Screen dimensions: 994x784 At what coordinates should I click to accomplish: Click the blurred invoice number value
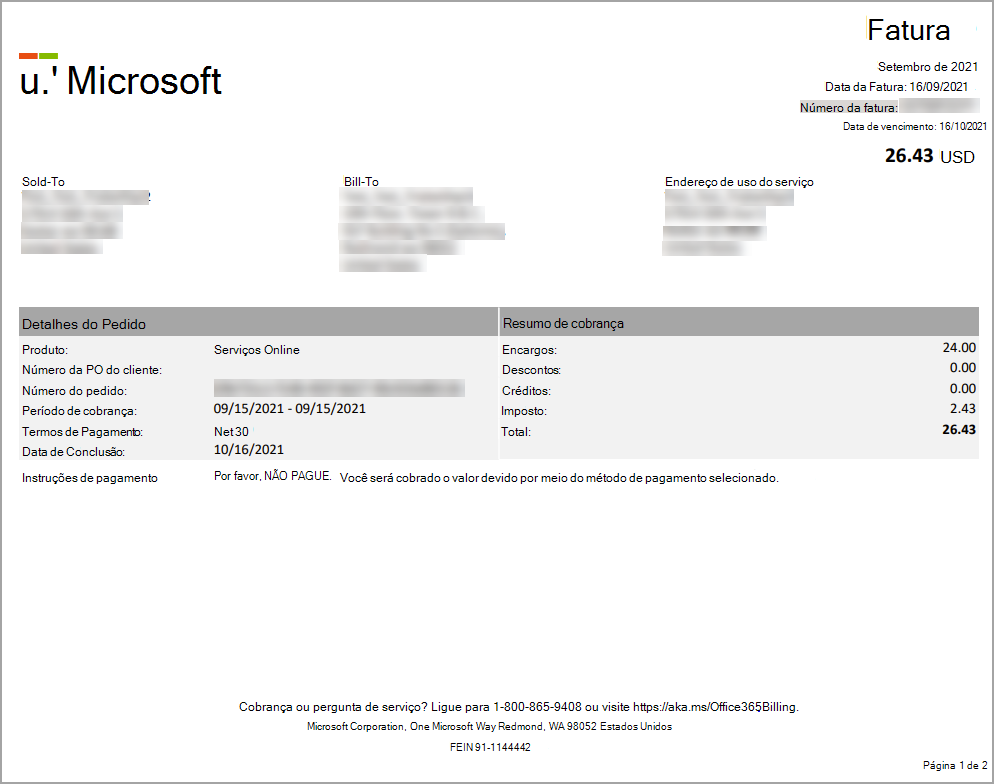(x=939, y=106)
